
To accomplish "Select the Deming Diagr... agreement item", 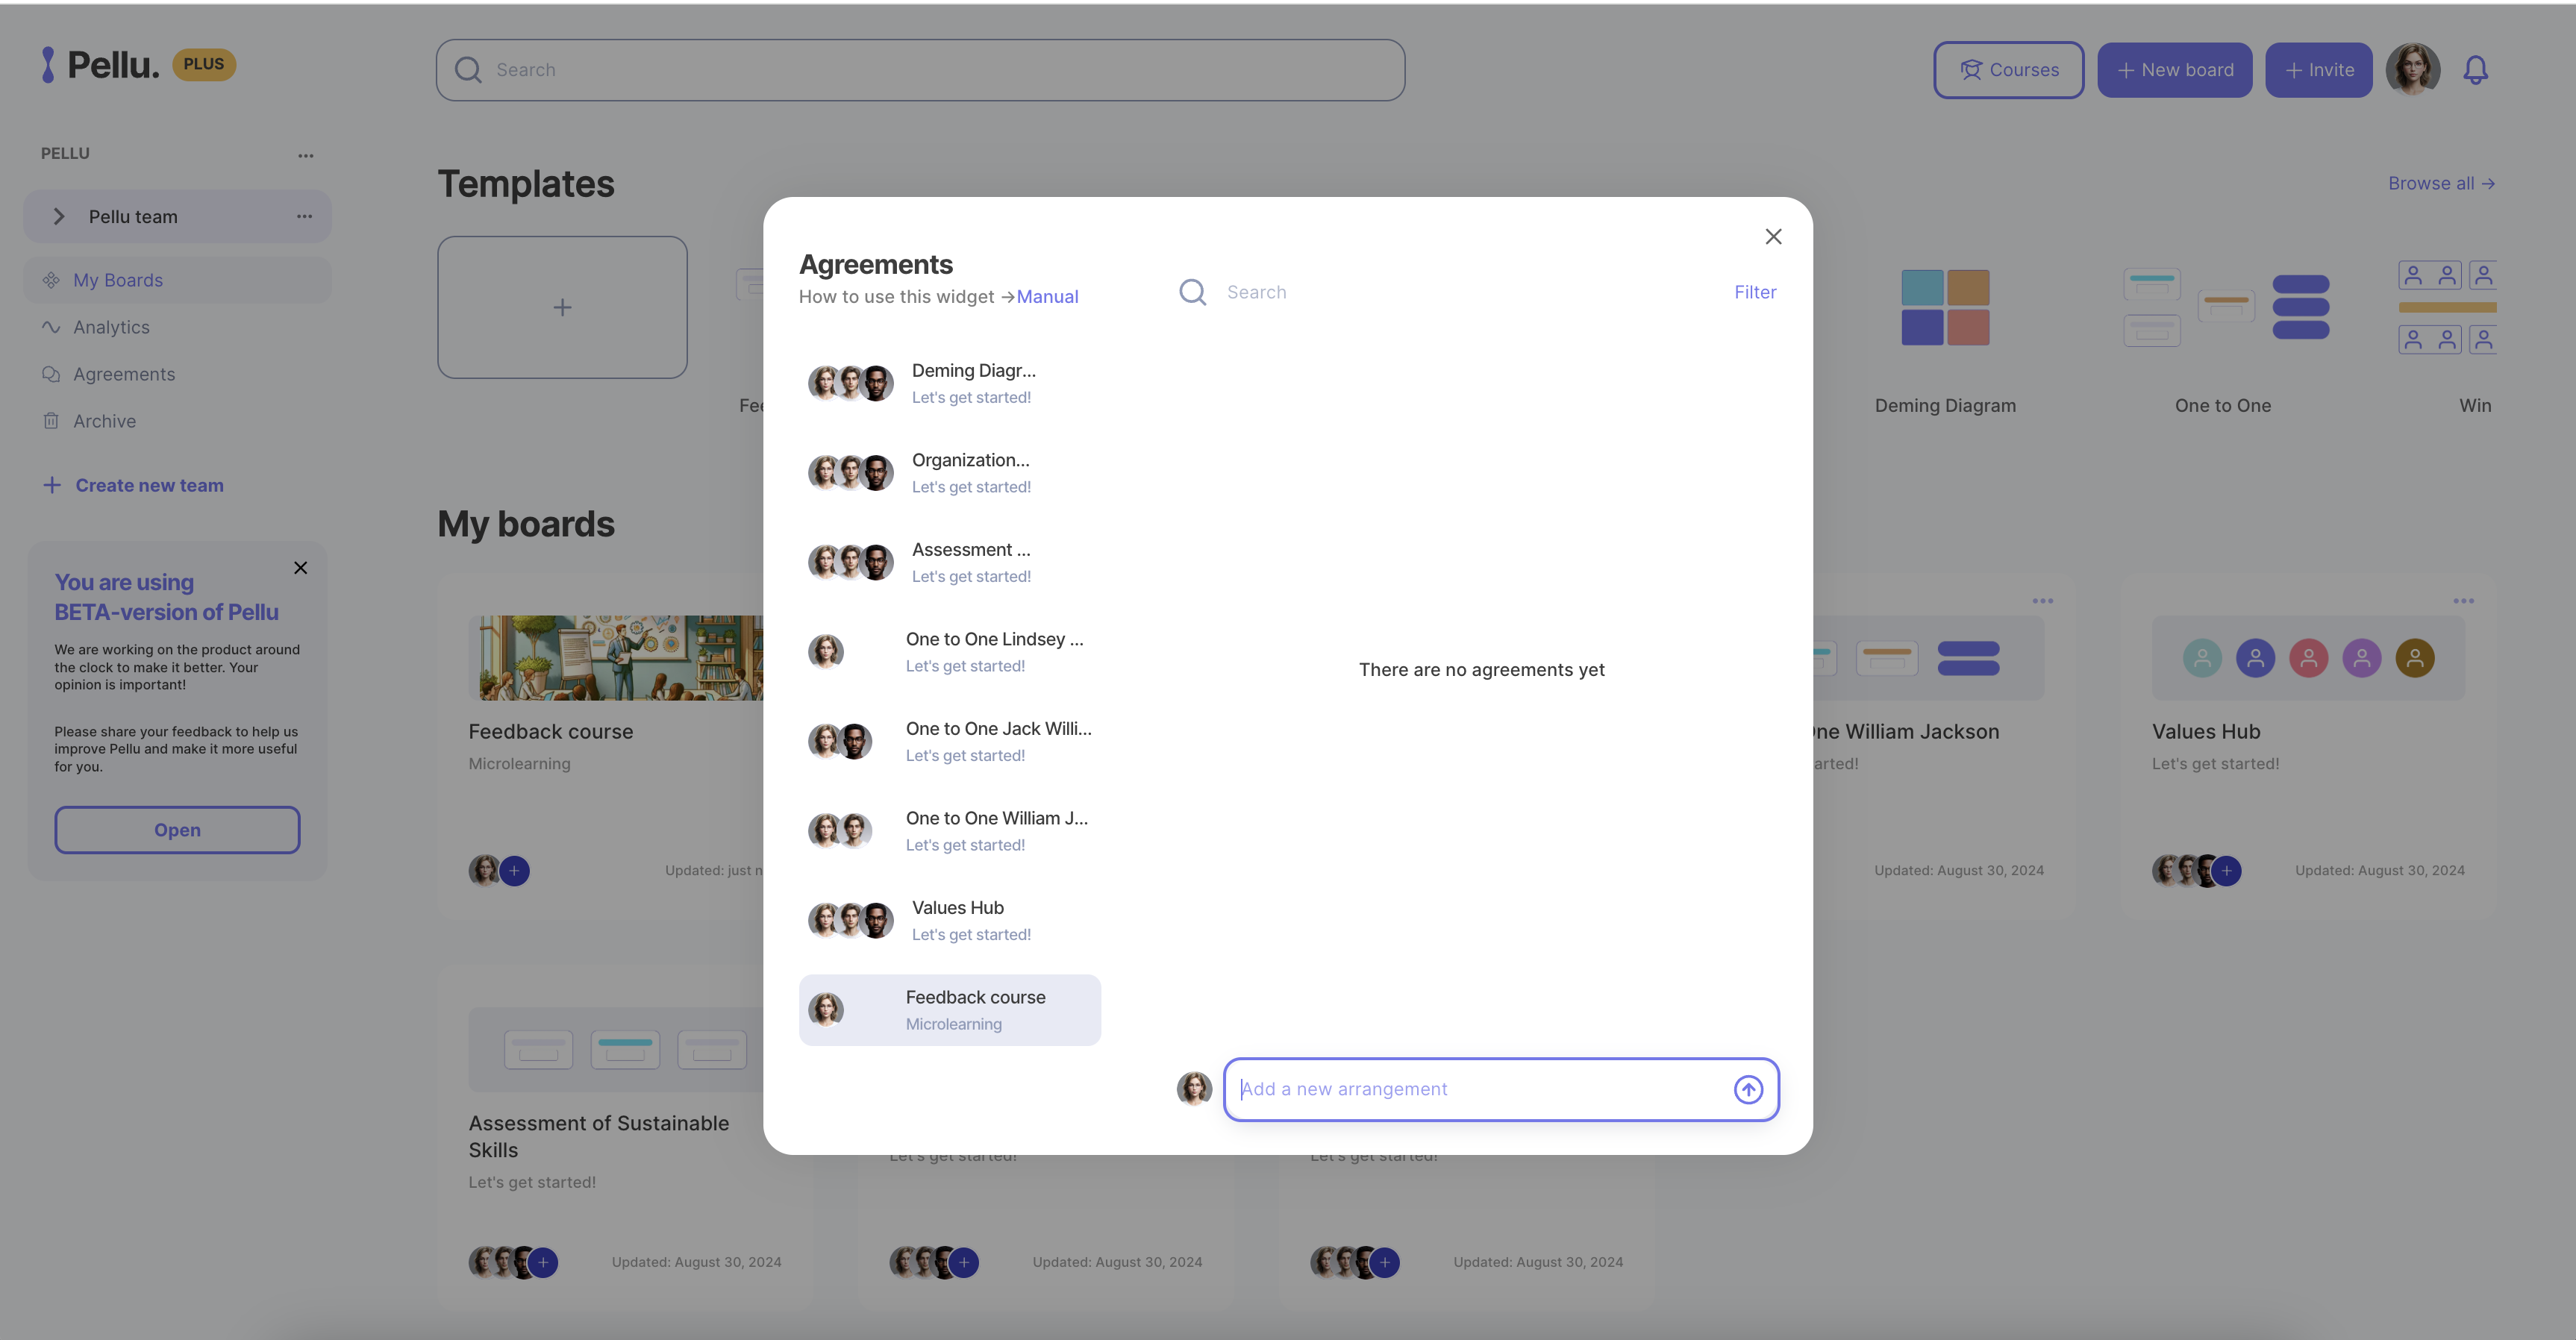I will click(x=950, y=383).
